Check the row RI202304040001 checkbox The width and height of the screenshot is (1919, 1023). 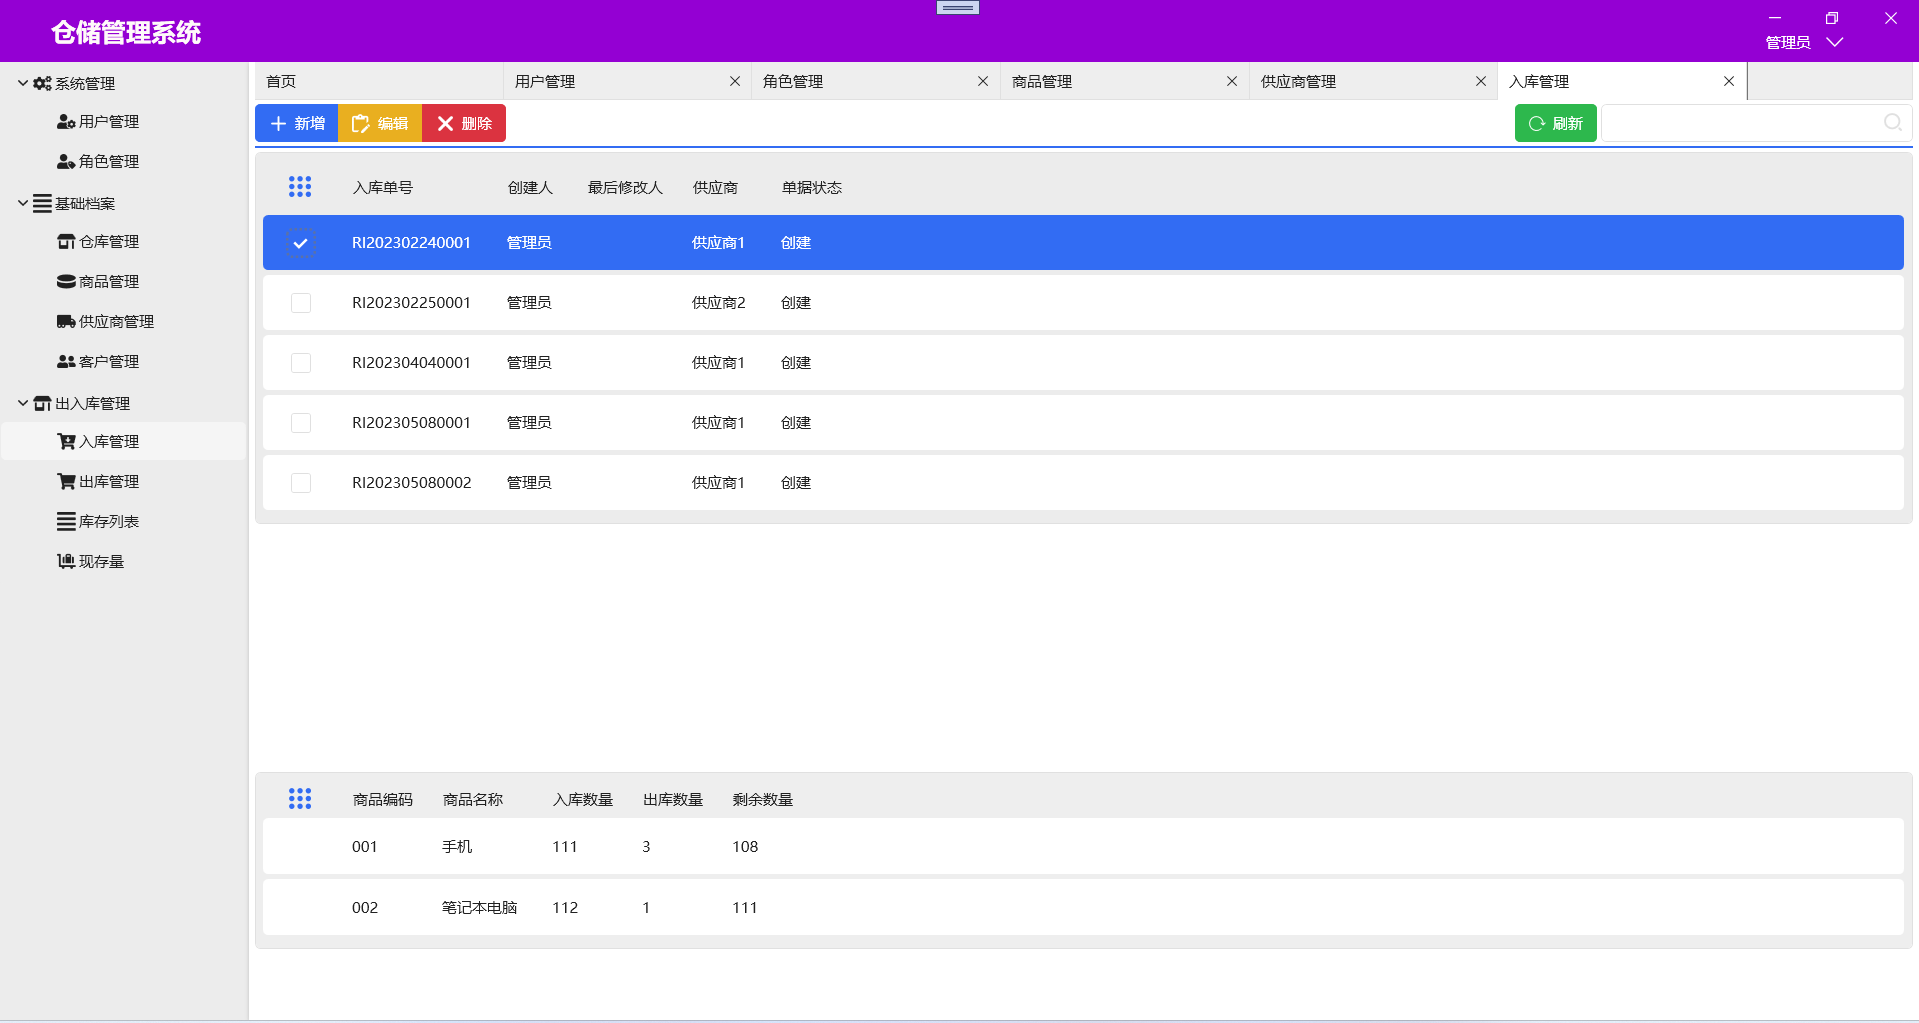pos(300,363)
